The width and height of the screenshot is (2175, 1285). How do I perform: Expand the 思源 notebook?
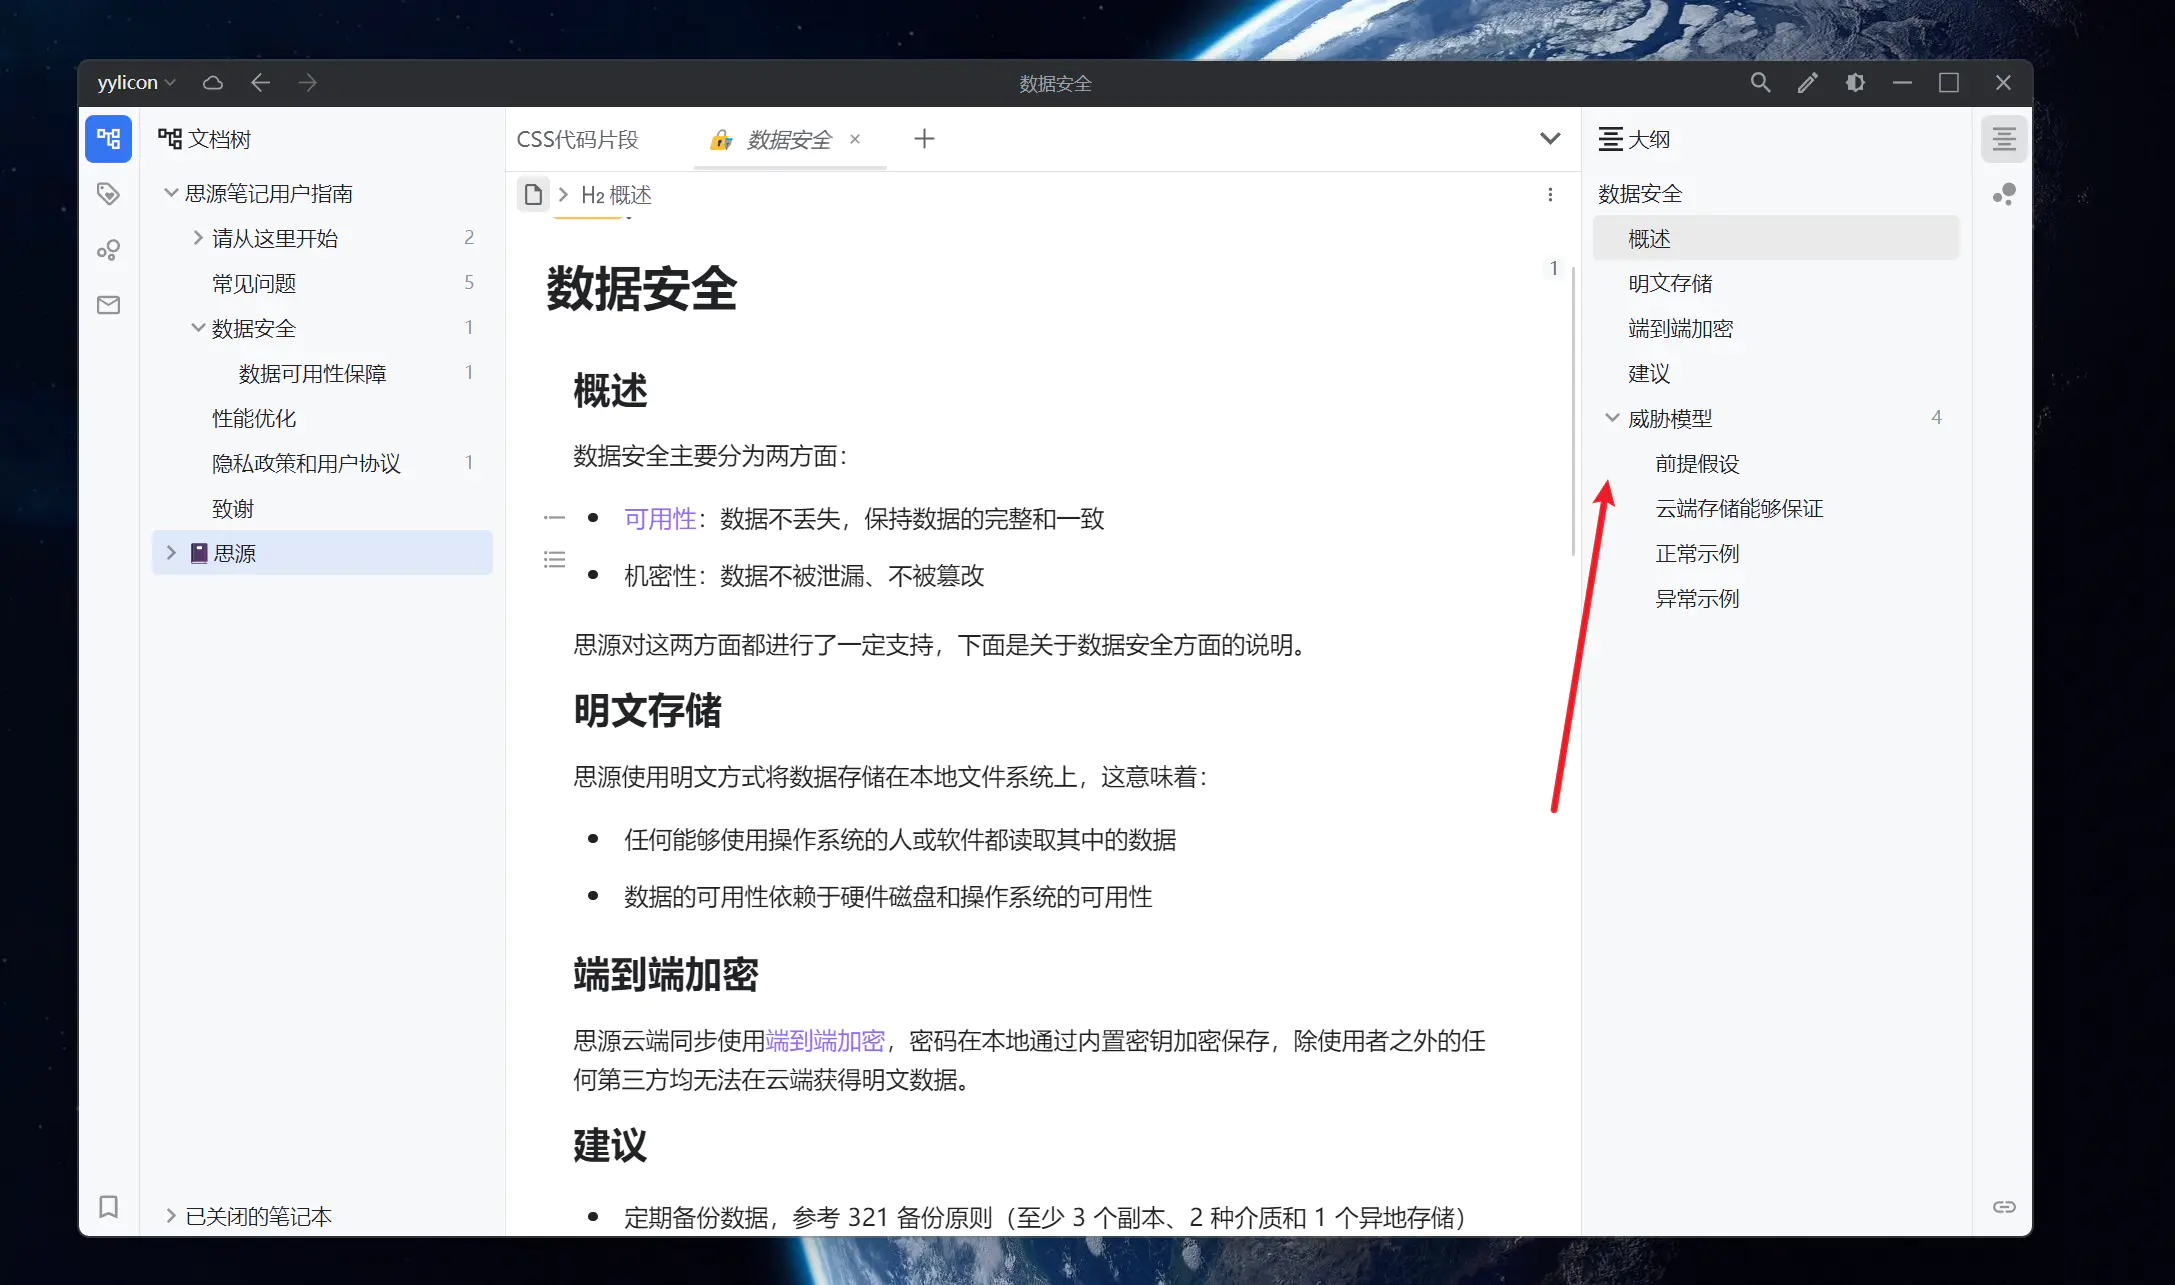[x=171, y=553]
